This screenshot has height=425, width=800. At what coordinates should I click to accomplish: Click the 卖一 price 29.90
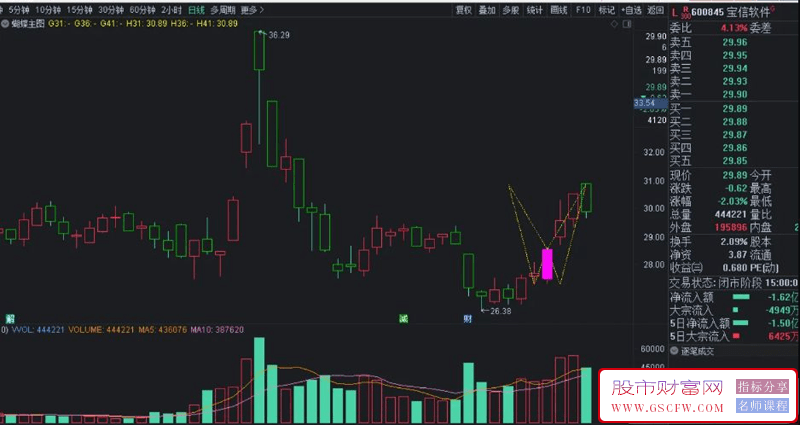pyautogui.click(x=735, y=94)
